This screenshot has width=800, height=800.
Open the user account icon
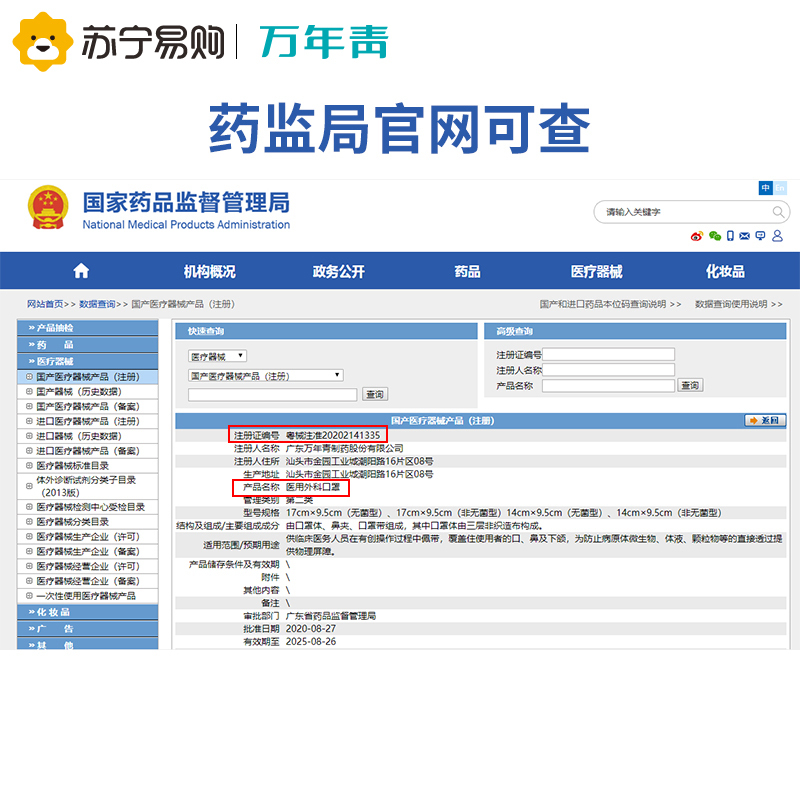click(x=777, y=236)
